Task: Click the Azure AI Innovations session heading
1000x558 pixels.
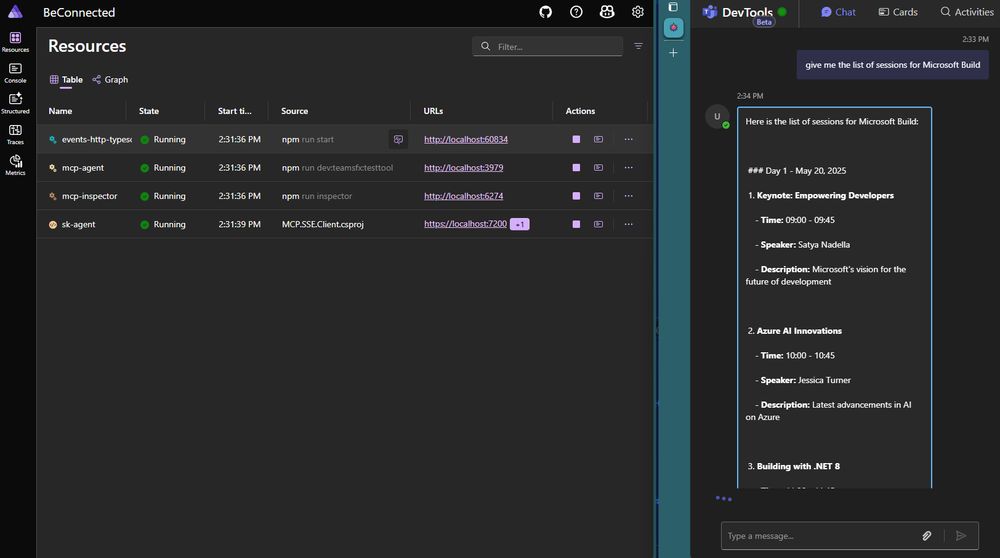Action: click(x=799, y=330)
